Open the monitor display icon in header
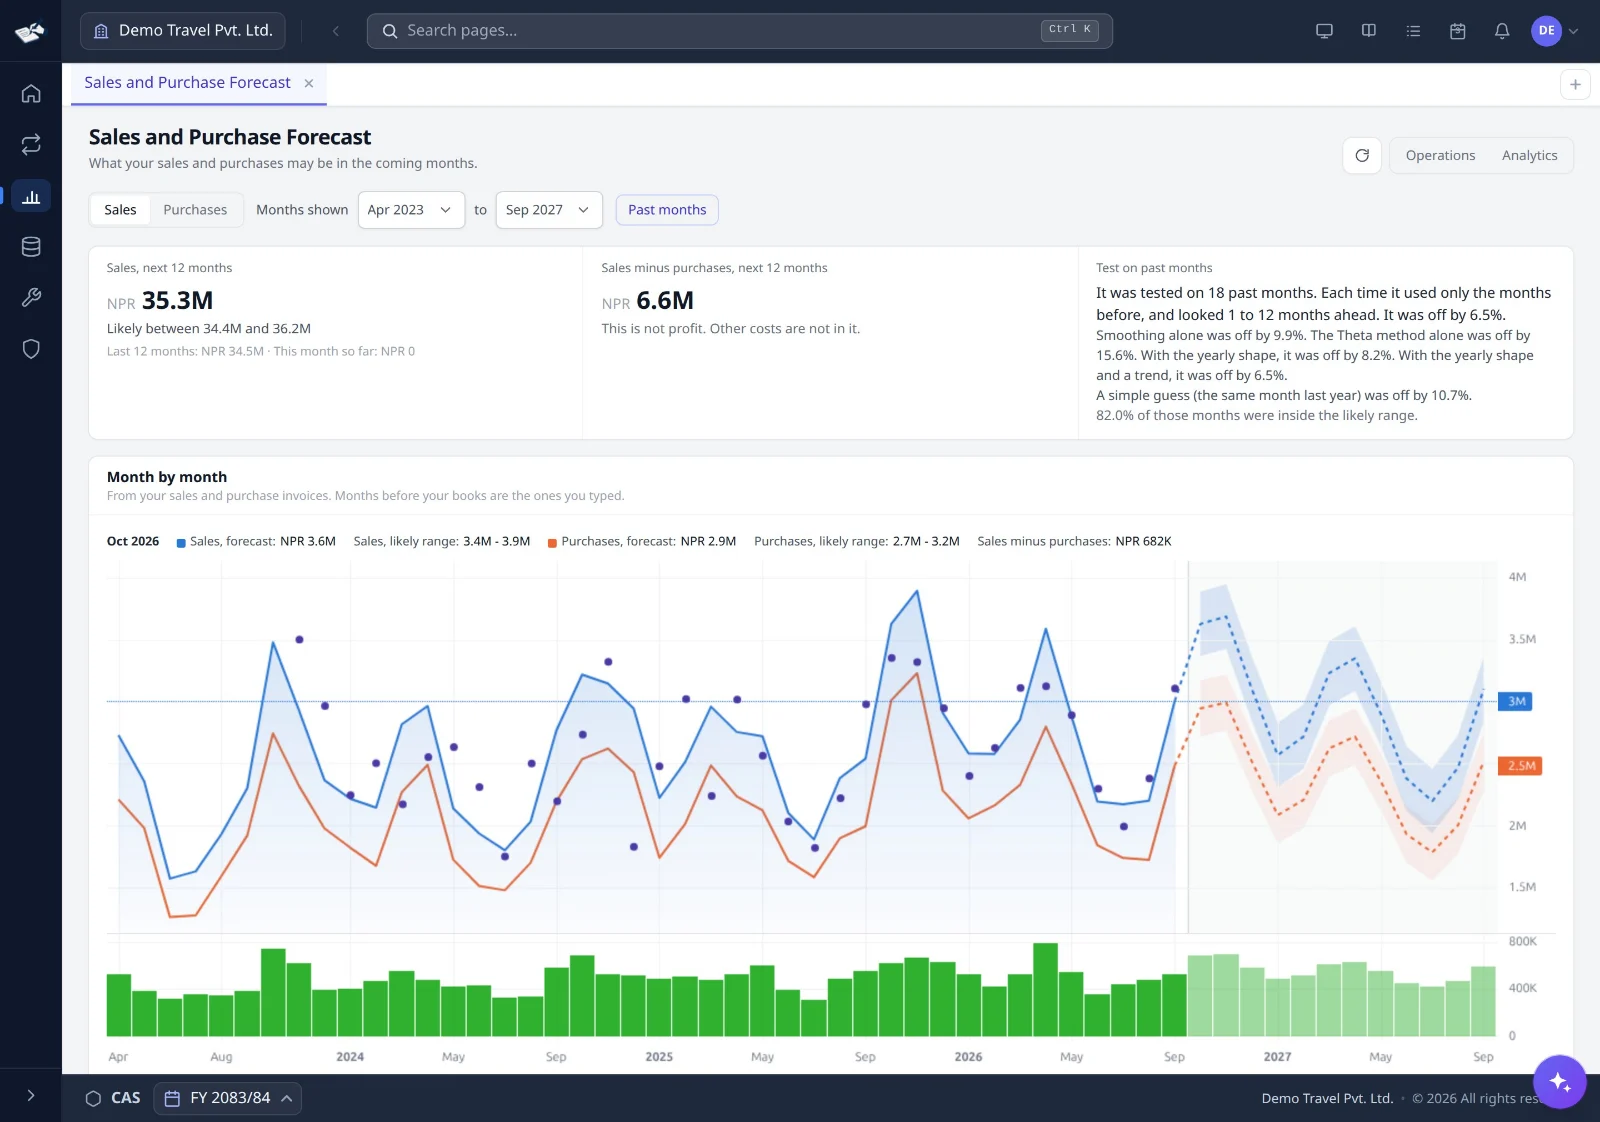 (x=1324, y=31)
